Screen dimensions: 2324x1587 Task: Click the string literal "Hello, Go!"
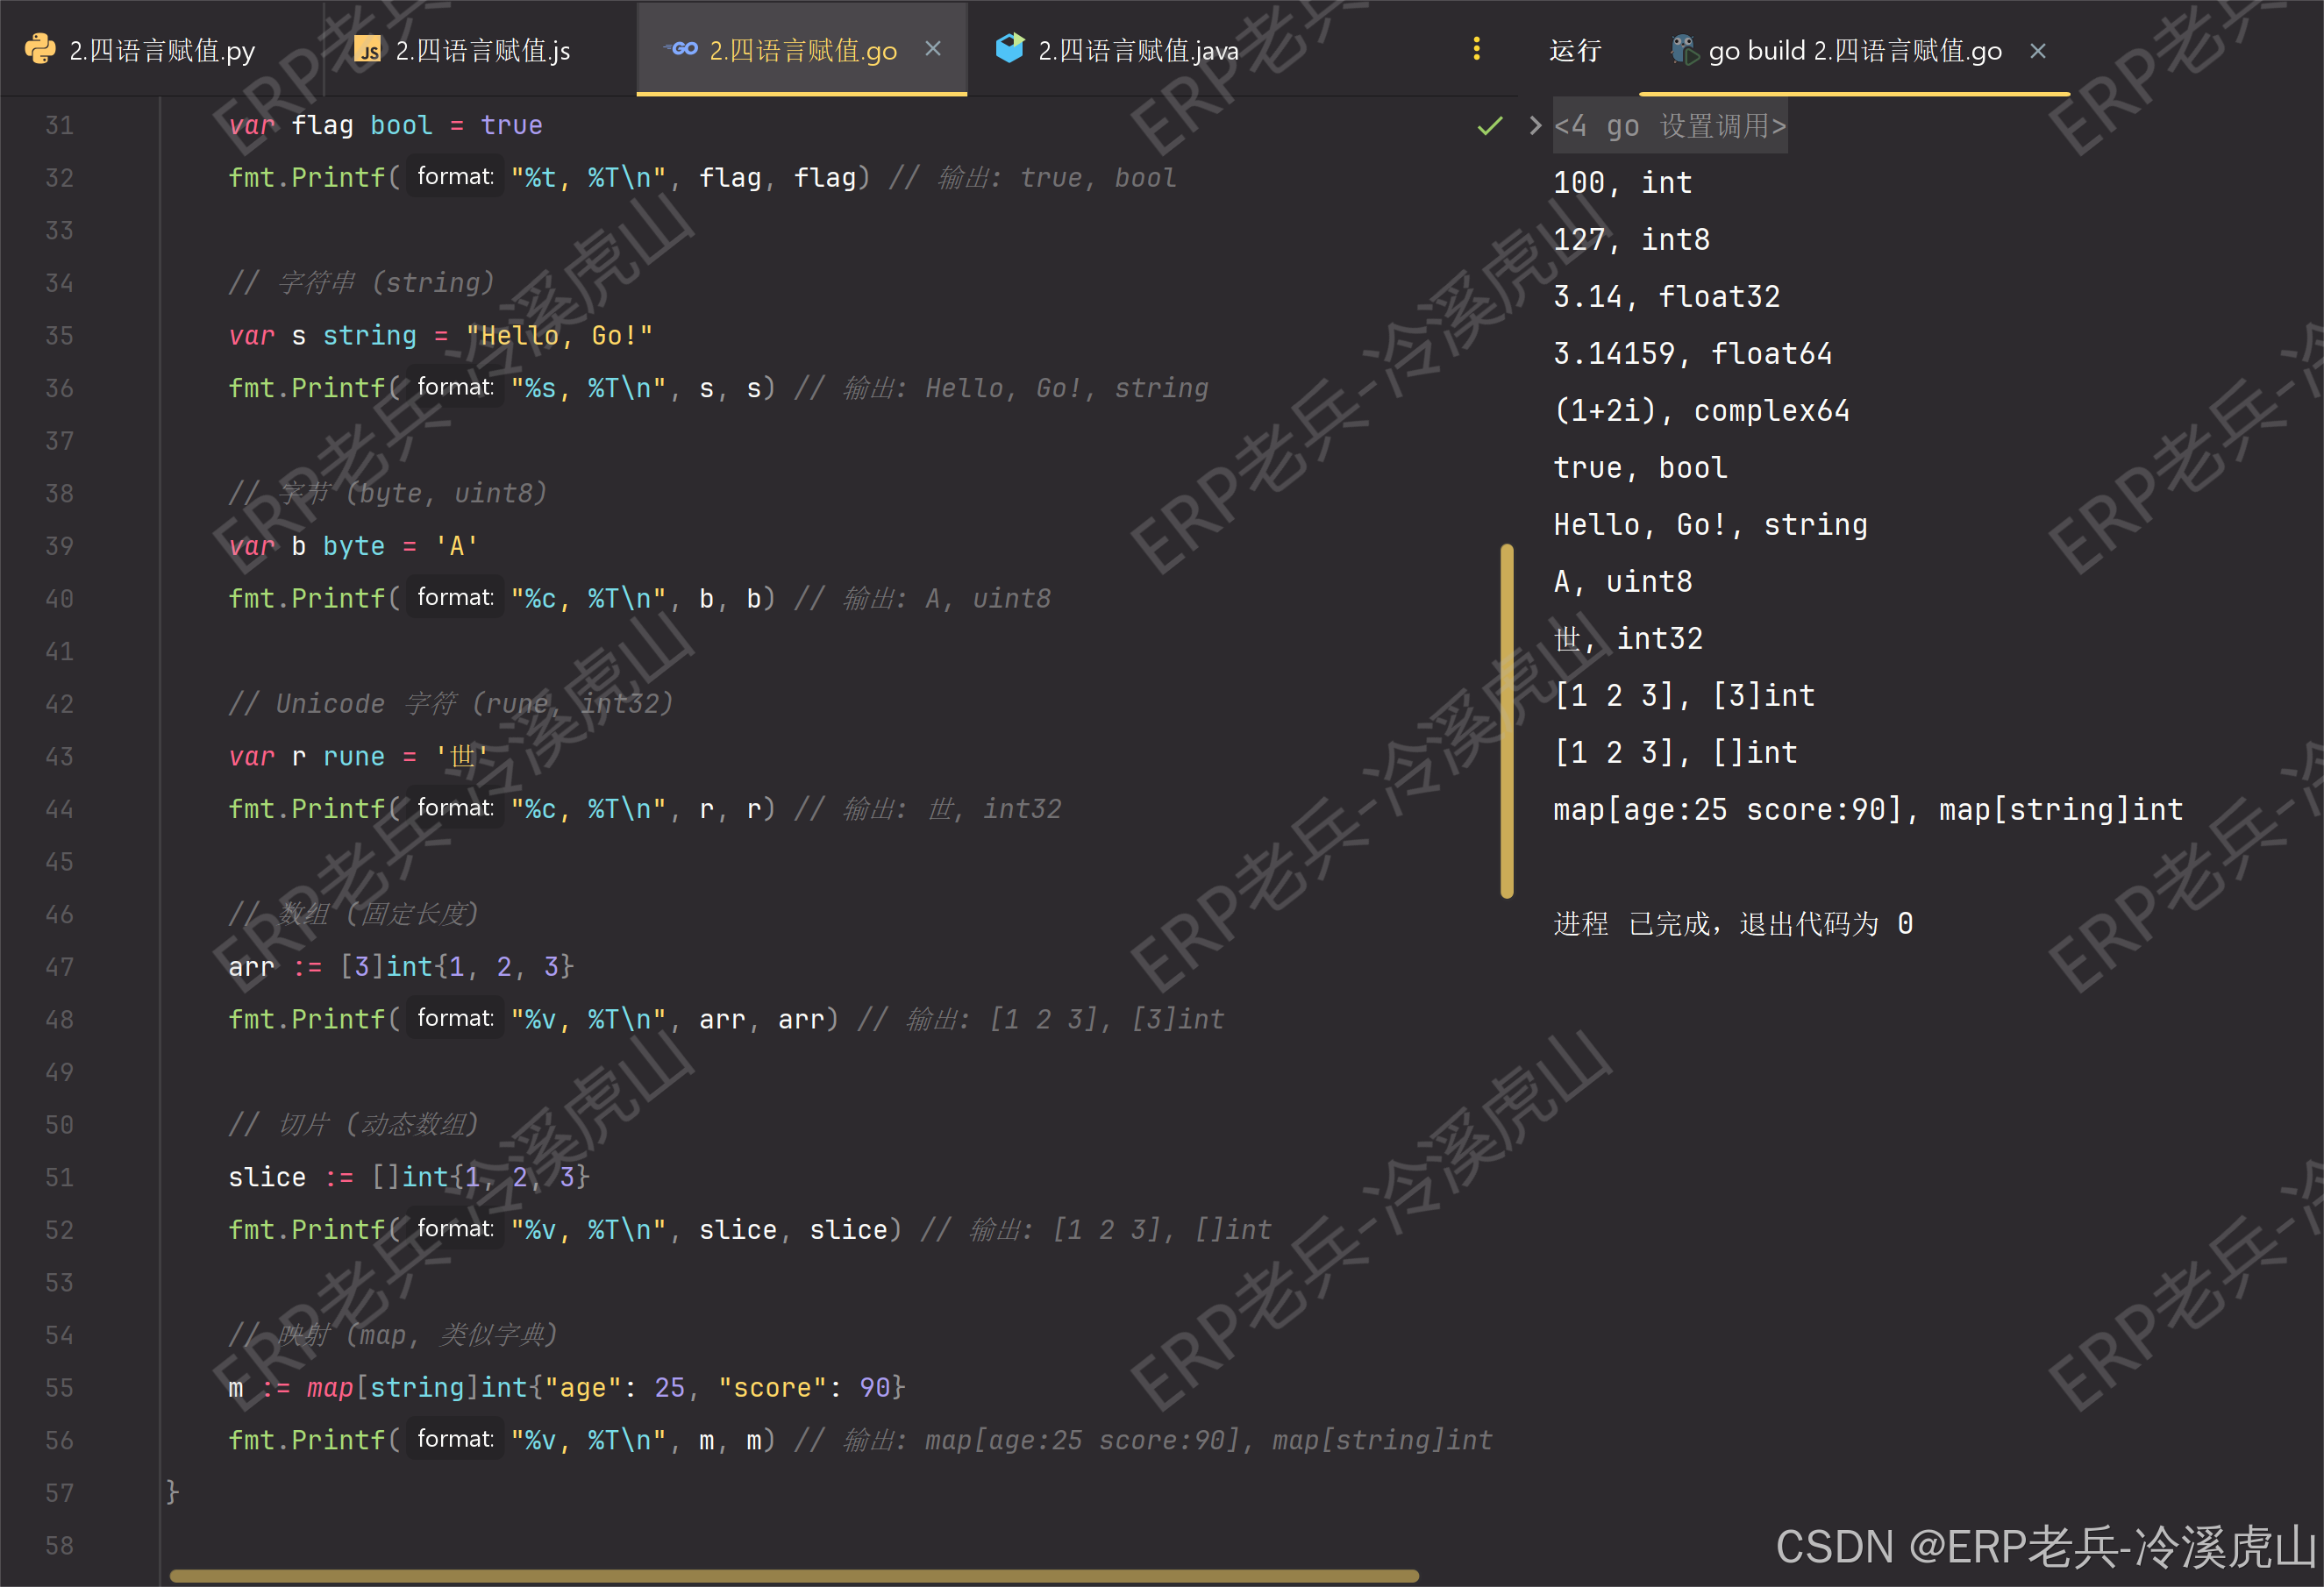tap(559, 336)
